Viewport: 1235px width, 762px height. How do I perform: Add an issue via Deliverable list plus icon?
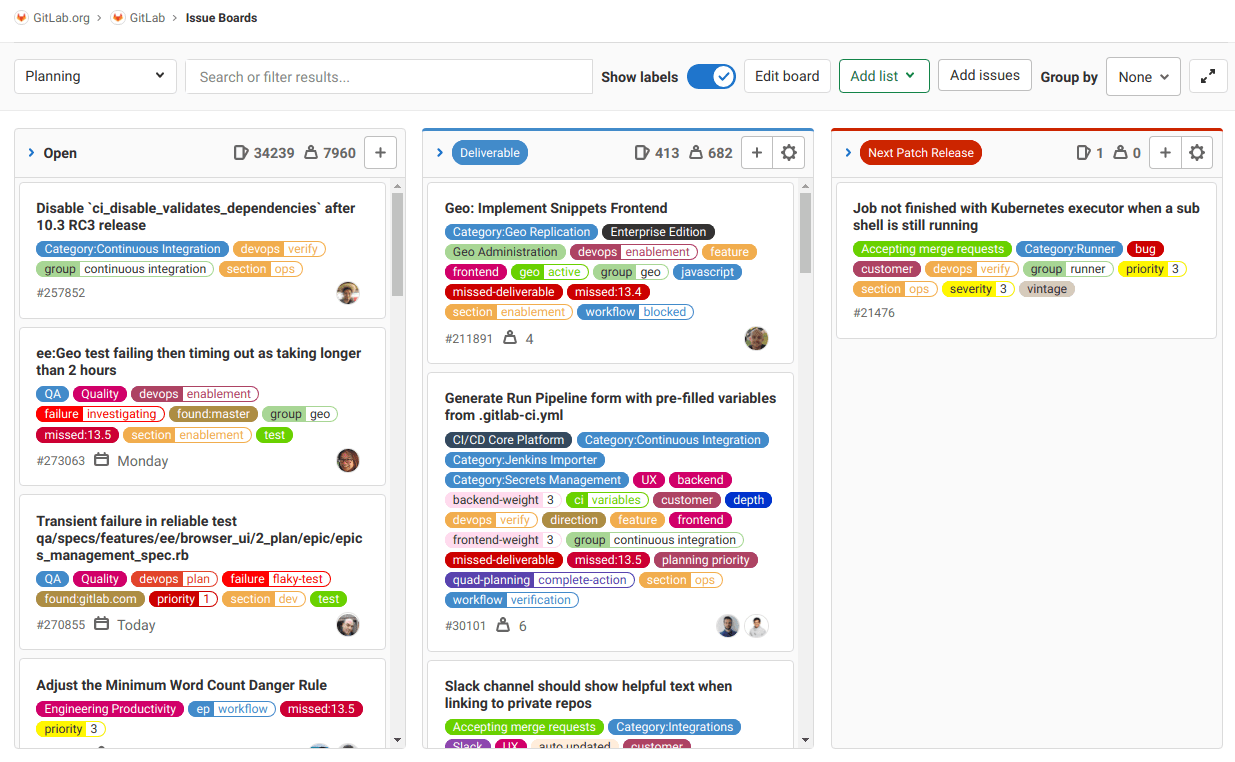tap(757, 152)
